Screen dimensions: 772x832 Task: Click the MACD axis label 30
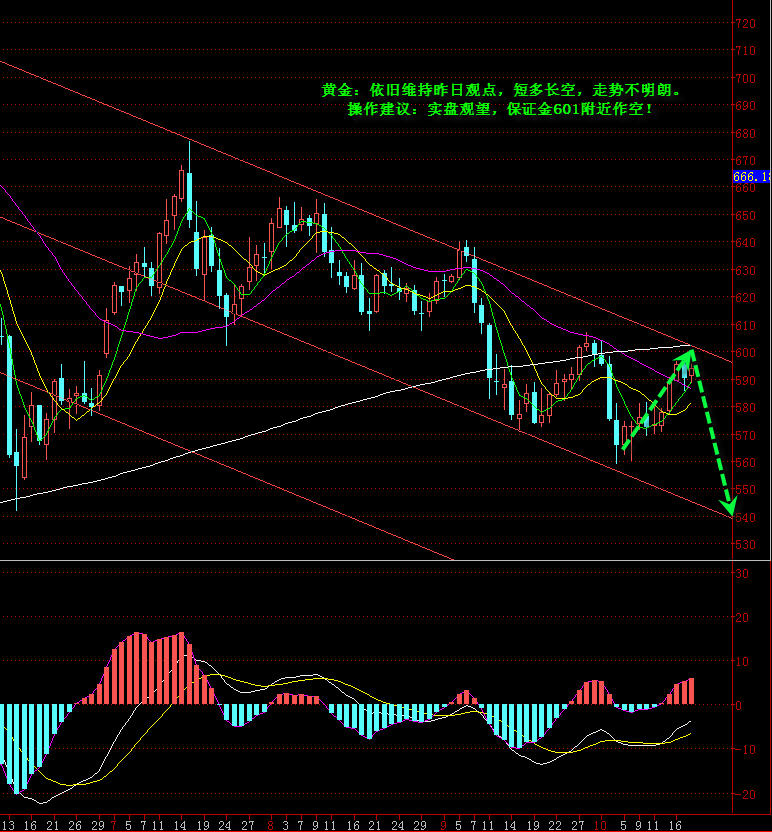(742, 574)
